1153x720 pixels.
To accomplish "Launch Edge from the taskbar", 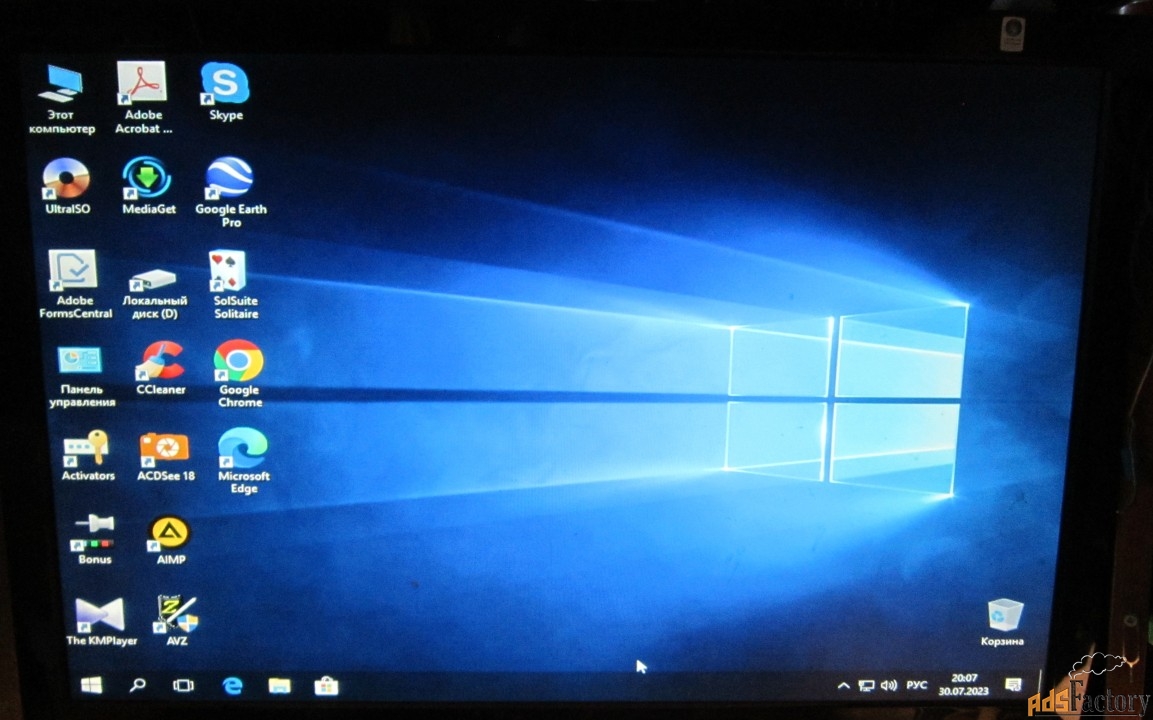I will (232, 686).
